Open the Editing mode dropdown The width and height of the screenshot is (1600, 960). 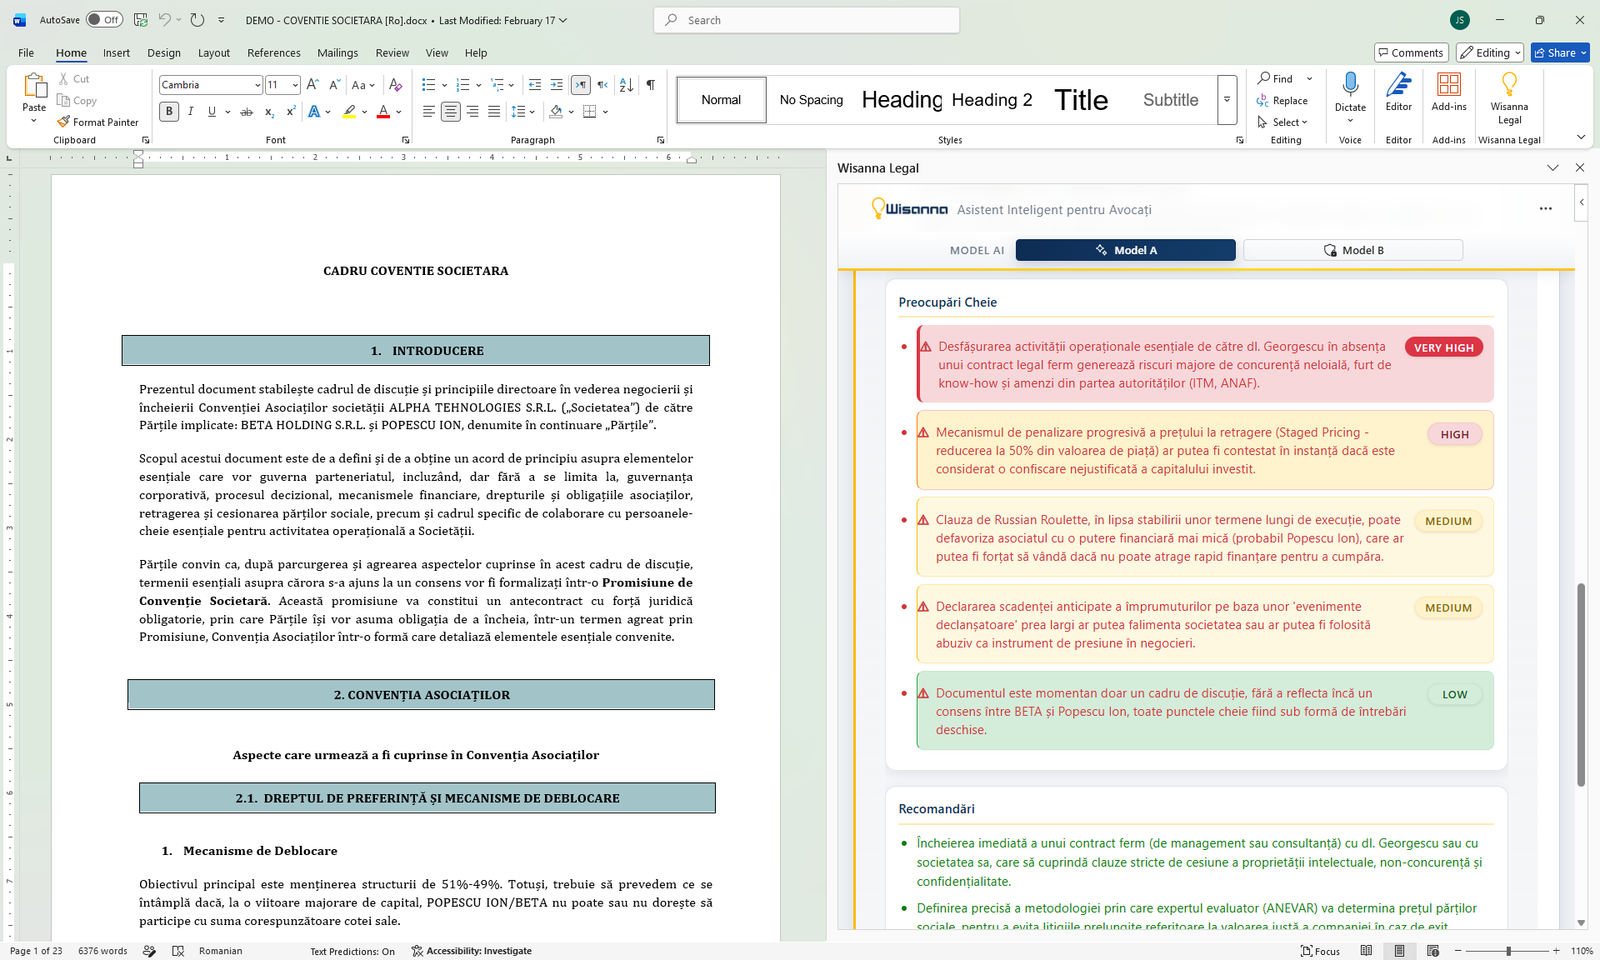click(1490, 53)
